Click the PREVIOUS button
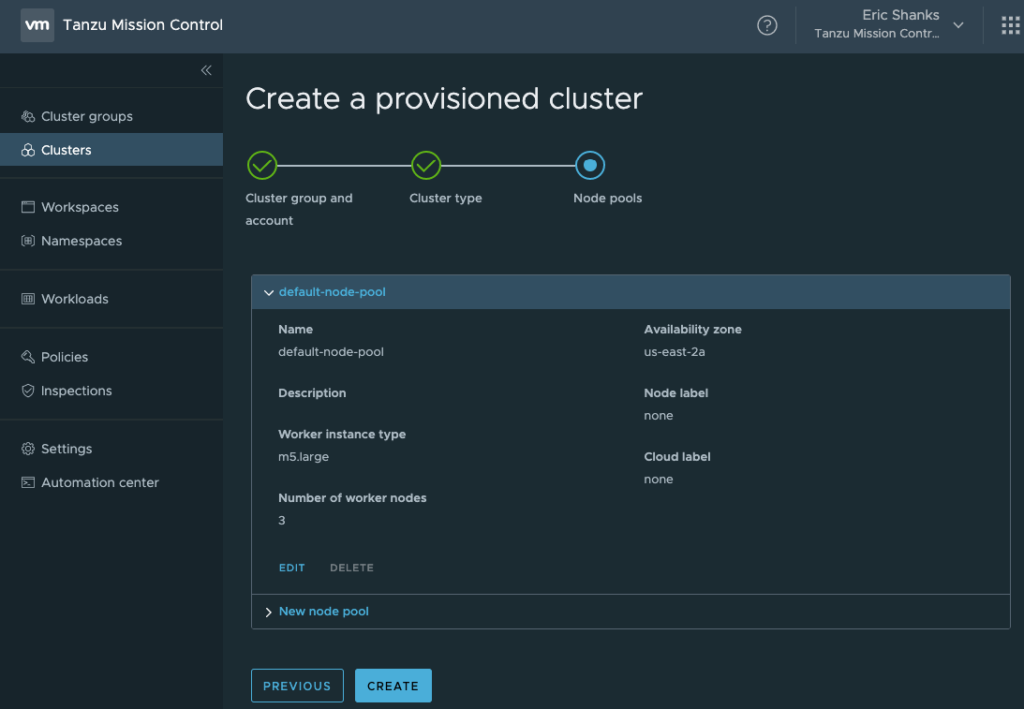Image resolution: width=1024 pixels, height=709 pixels. (x=297, y=686)
